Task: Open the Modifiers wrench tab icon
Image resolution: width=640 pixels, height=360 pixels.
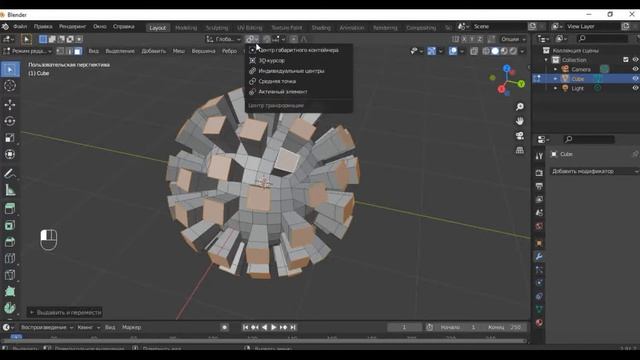Action: (x=539, y=256)
